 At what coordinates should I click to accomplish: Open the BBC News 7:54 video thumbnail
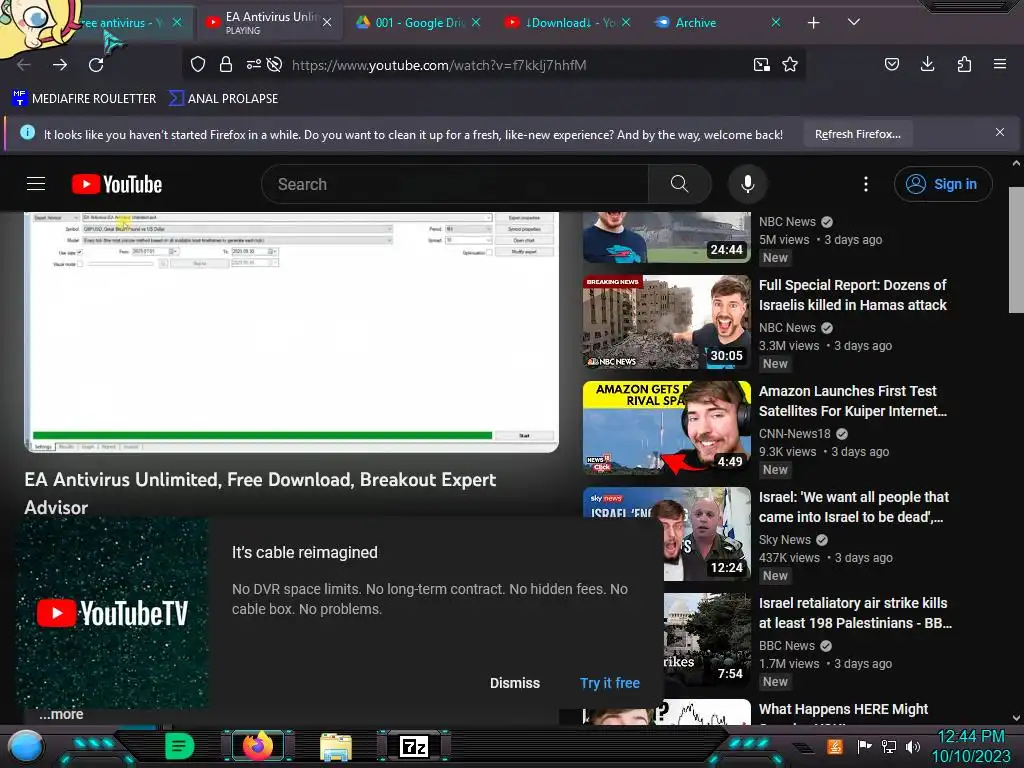[x=707, y=639]
